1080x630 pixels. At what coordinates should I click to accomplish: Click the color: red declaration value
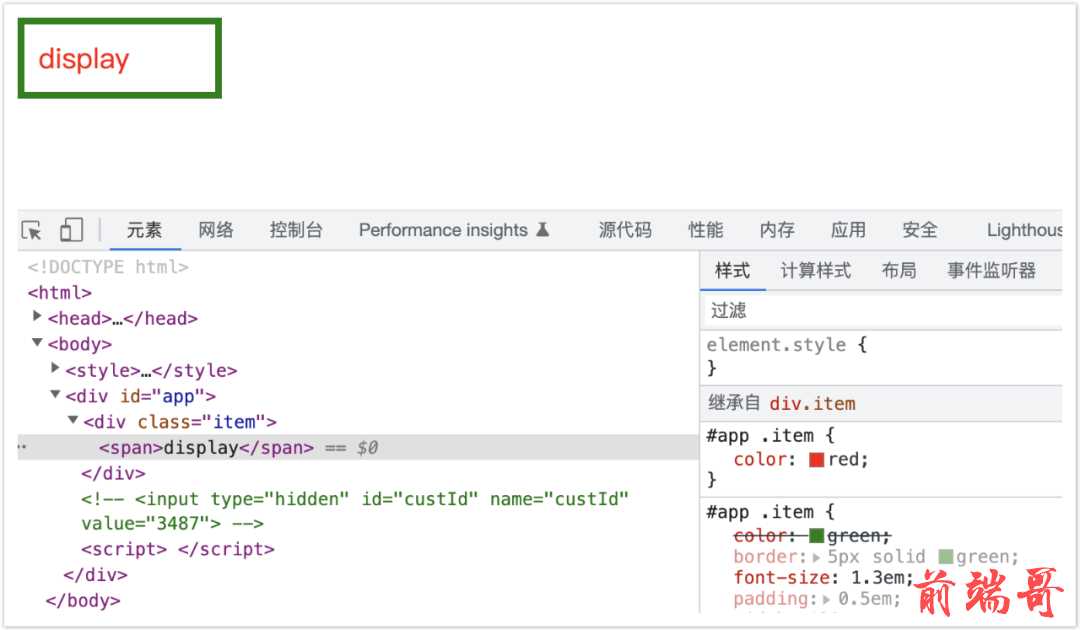click(x=847, y=459)
